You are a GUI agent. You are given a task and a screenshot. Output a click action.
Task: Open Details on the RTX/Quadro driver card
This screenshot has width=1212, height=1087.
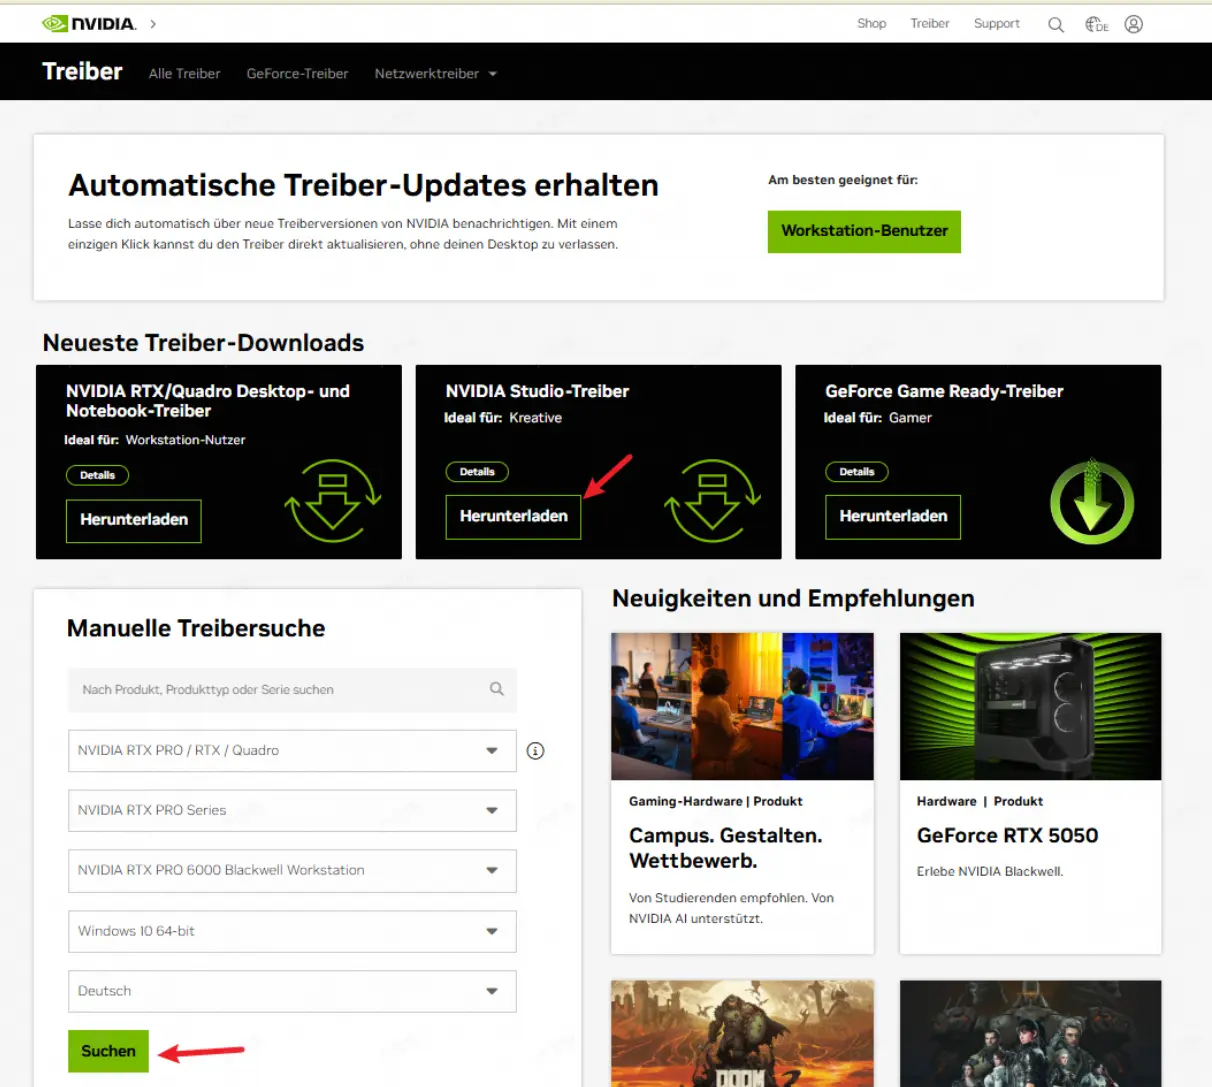coord(97,475)
